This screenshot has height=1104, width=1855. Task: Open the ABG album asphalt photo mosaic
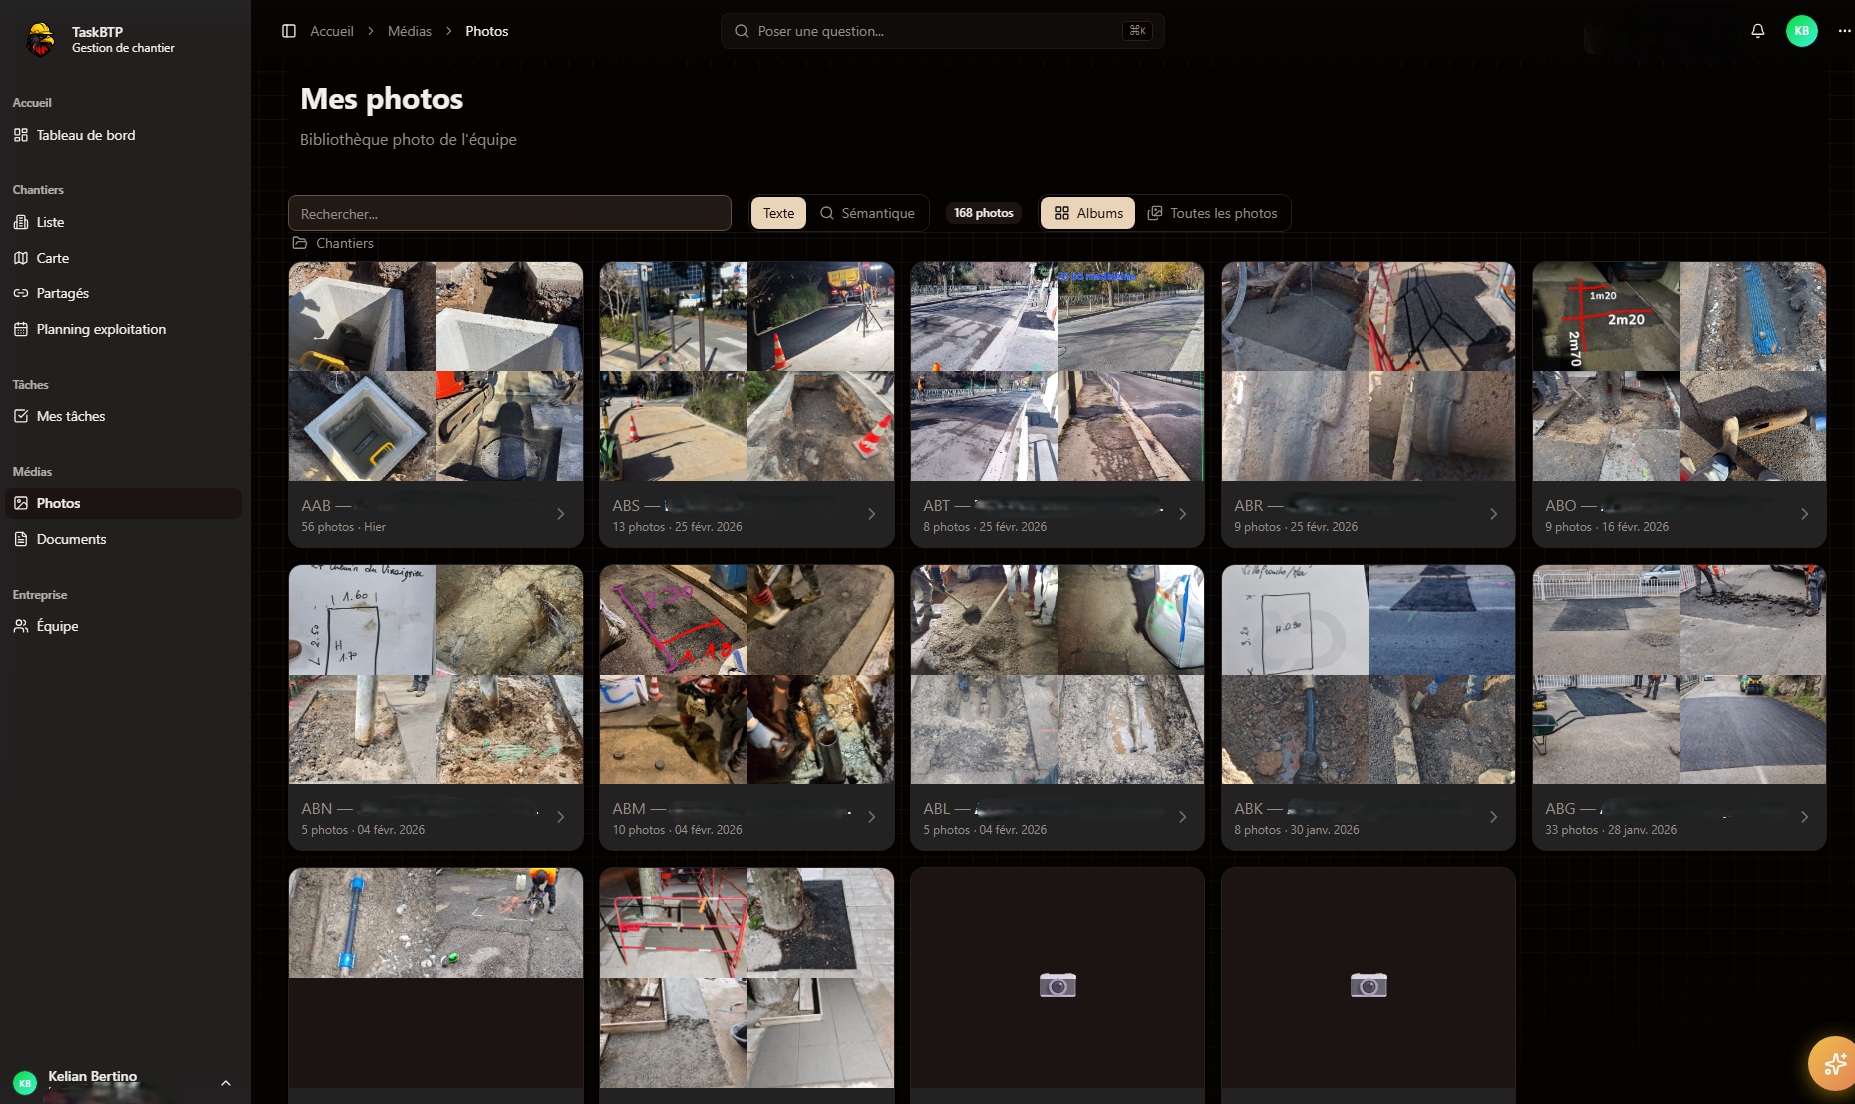coord(1679,674)
